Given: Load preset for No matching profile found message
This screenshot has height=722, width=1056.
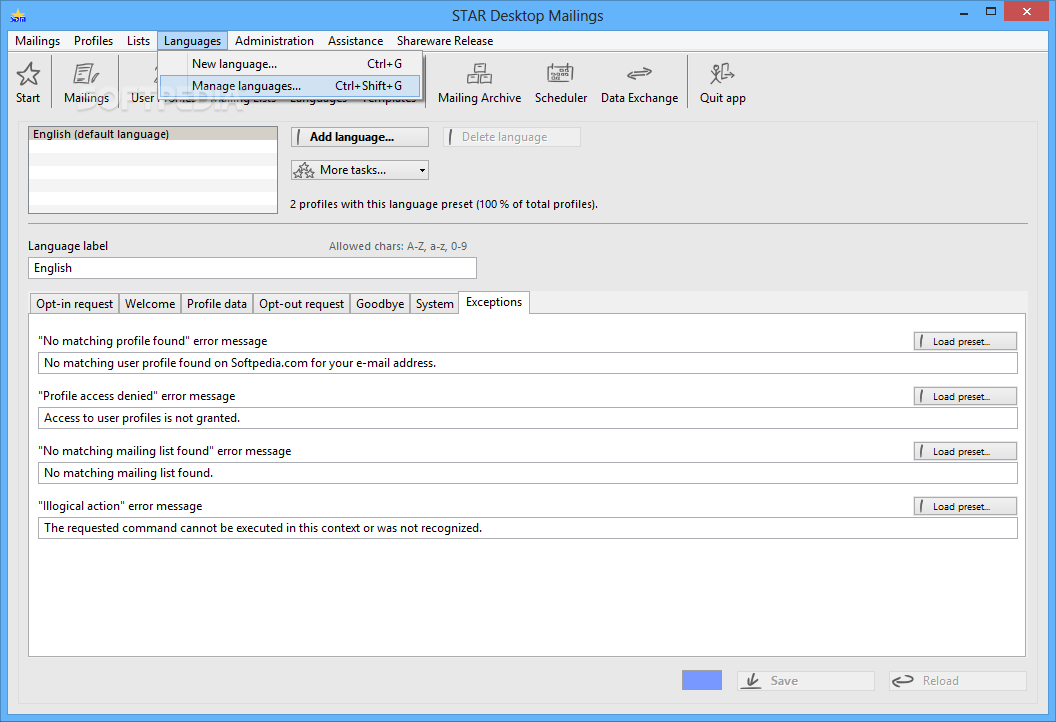Looking at the screenshot, I should (965, 341).
